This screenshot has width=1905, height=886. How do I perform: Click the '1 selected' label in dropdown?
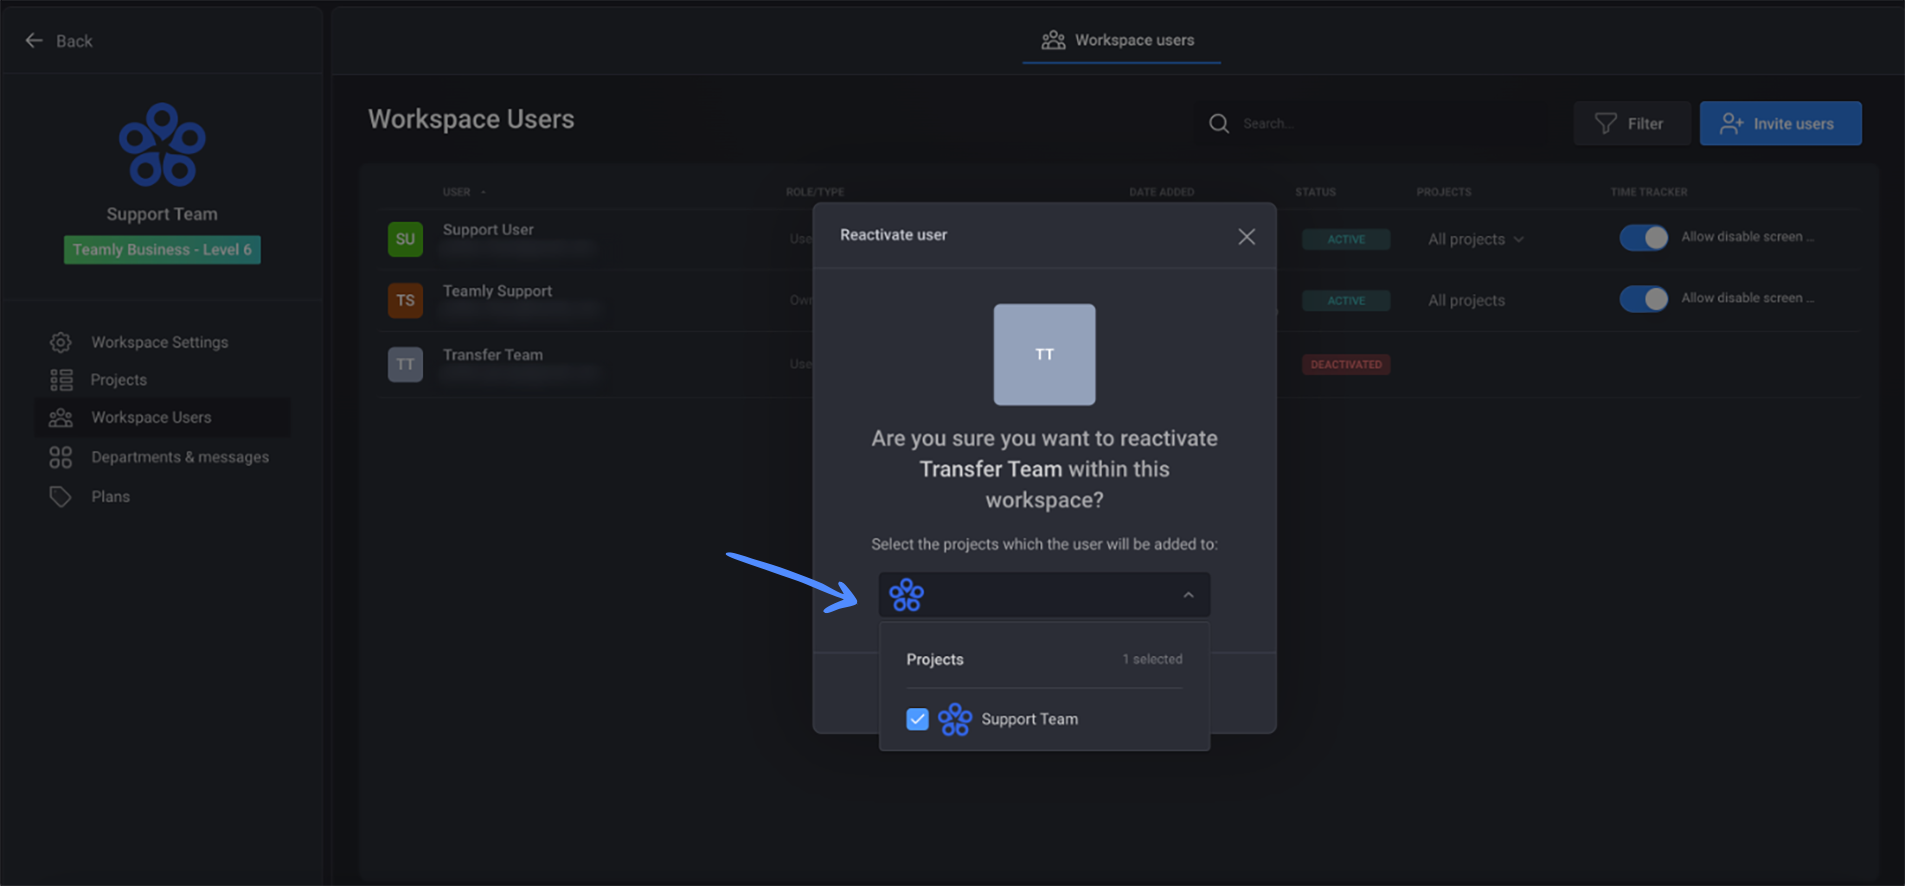coord(1152,659)
